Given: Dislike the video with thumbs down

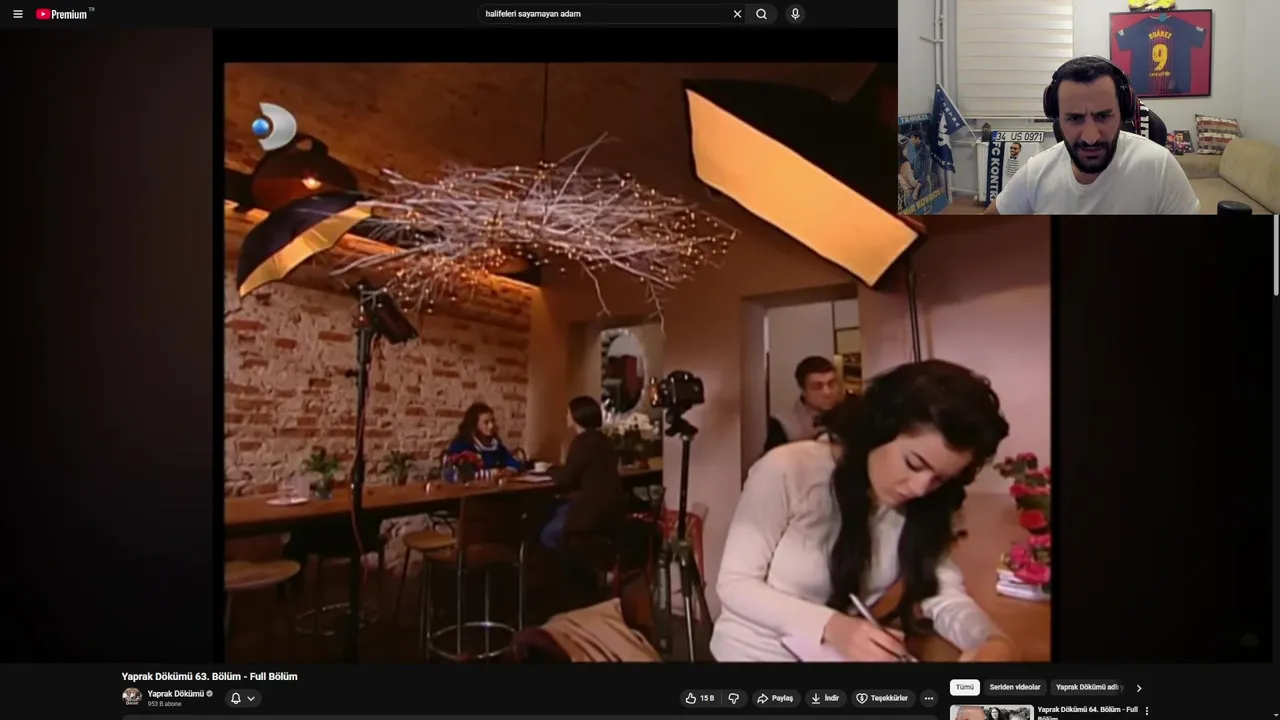Looking at the screenshot, I should [733, 698].
